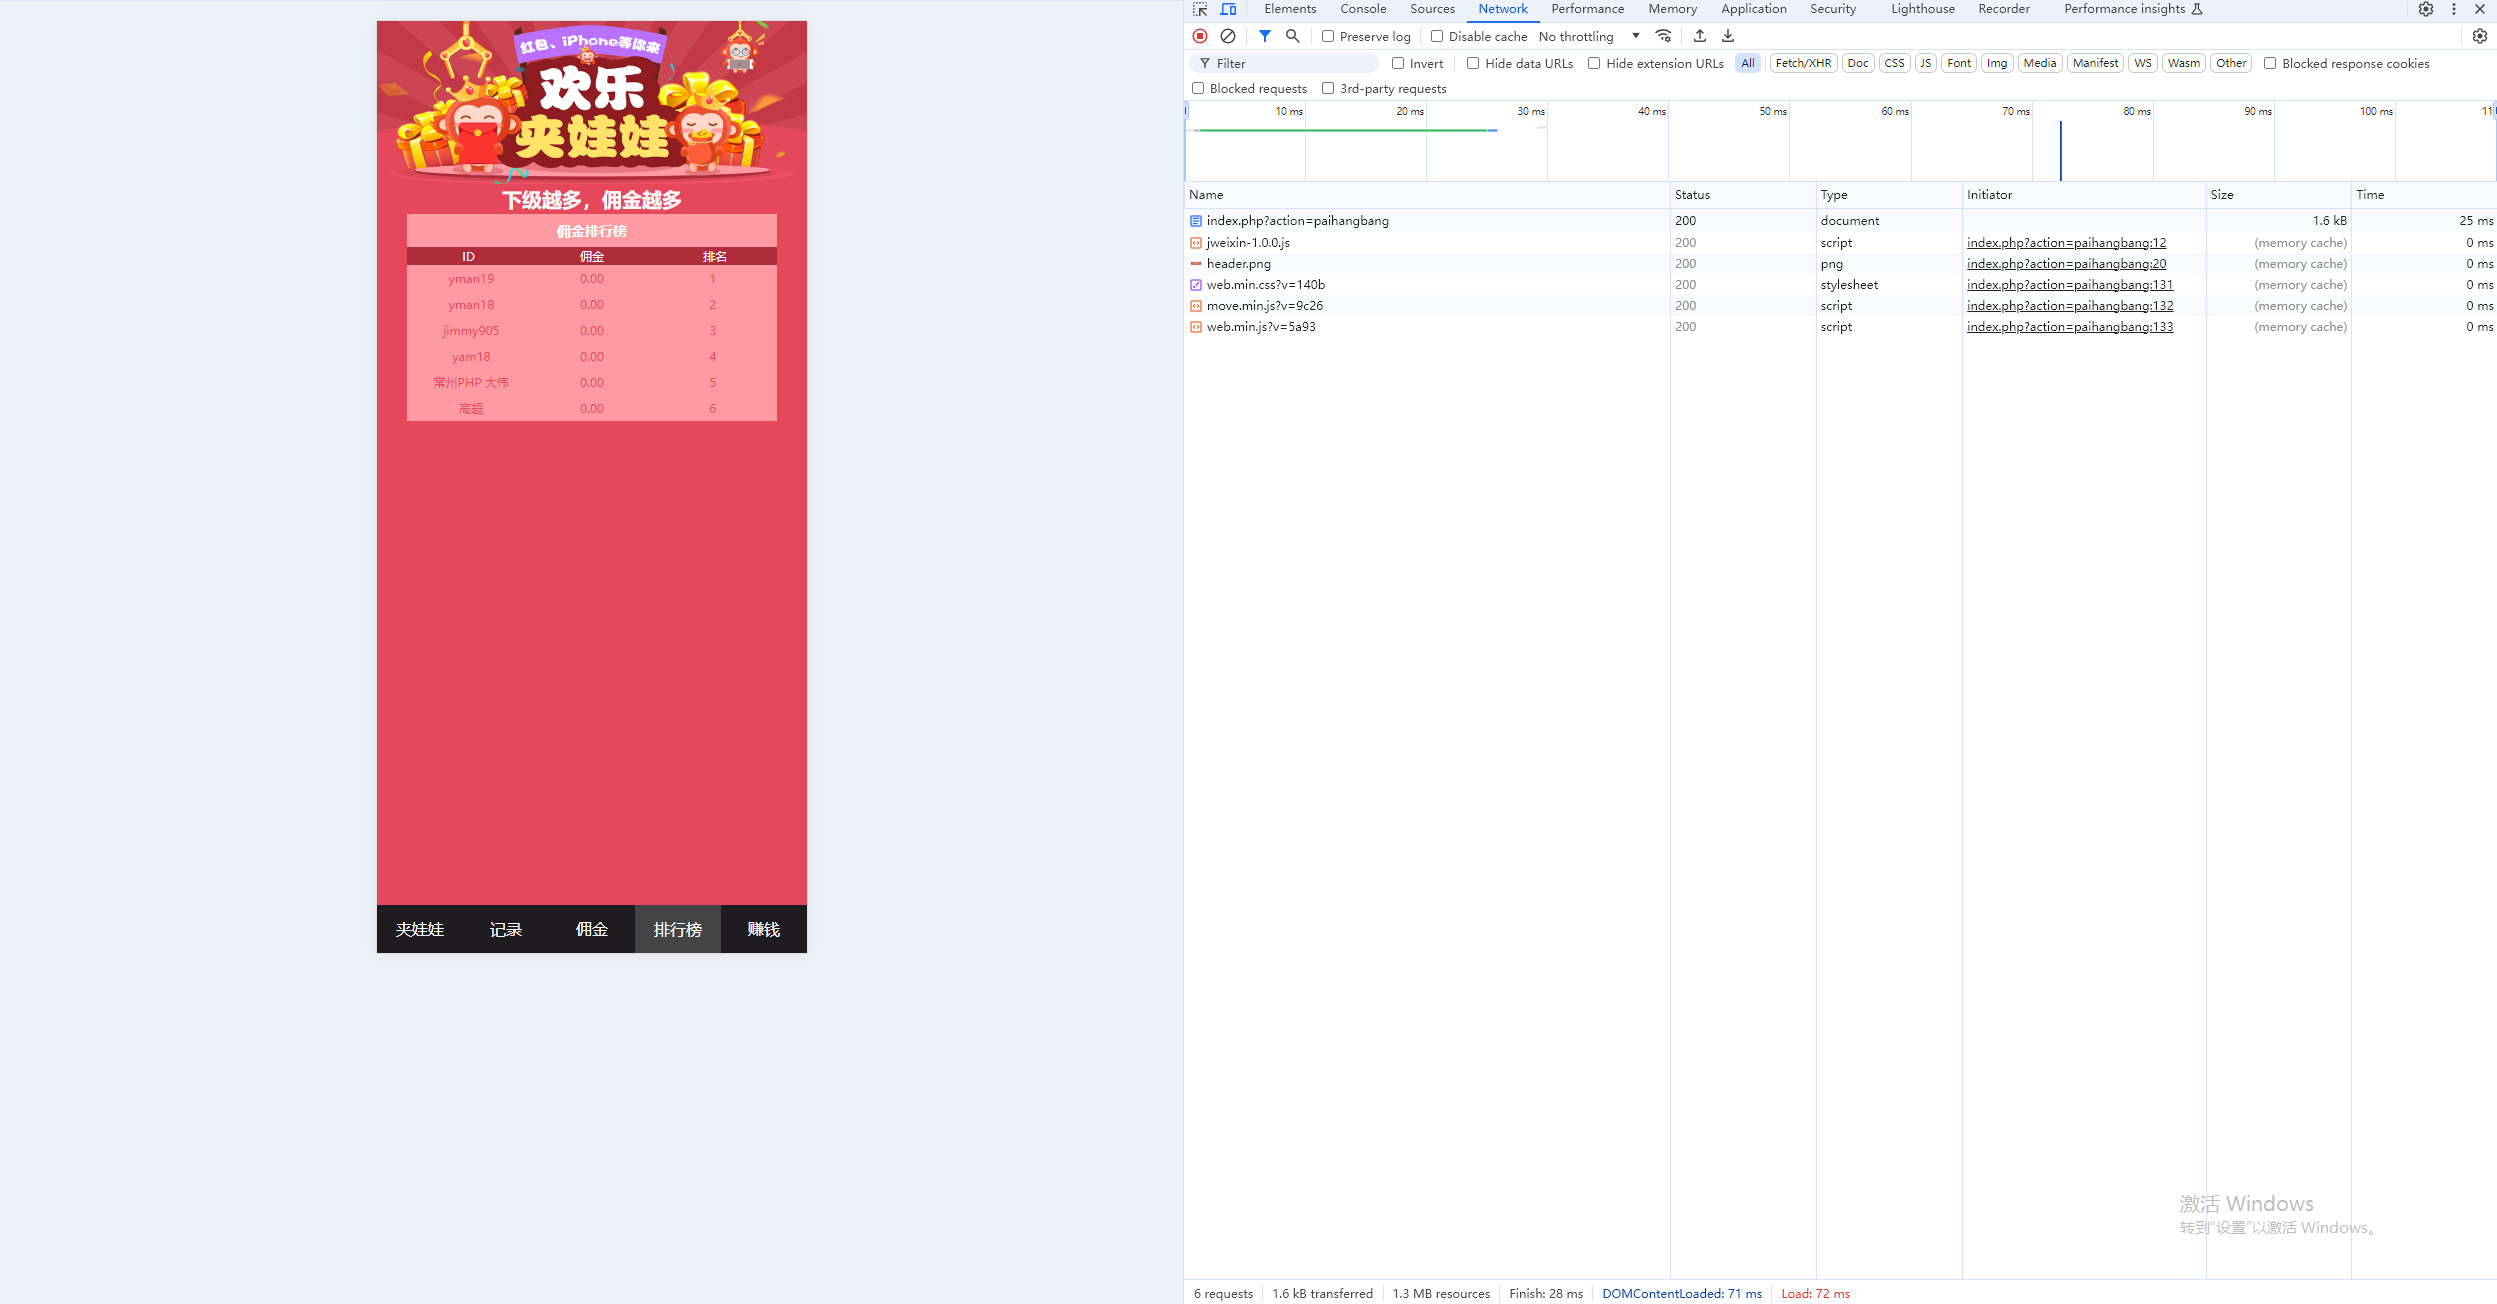Activate the inspect element picker icon
This screenshot has width=2497, height=1304.
click(x=1200, y=9)
